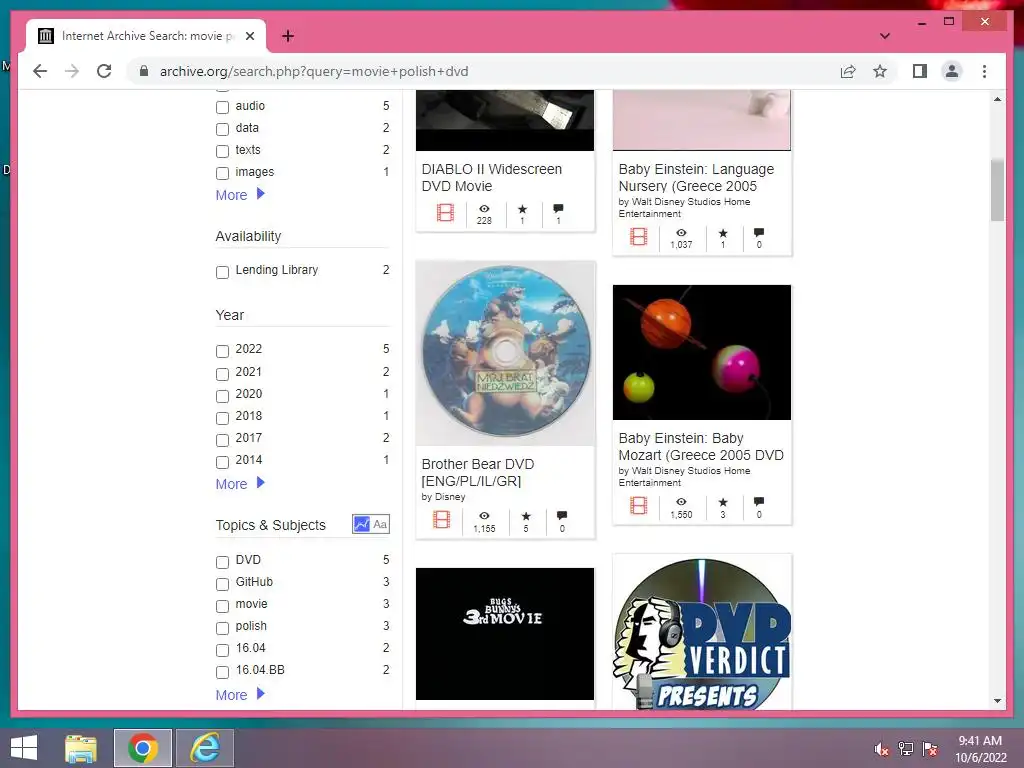Tick the texts media type checkbox
This screenshot has height=768, width=1024.
(223, 151)
